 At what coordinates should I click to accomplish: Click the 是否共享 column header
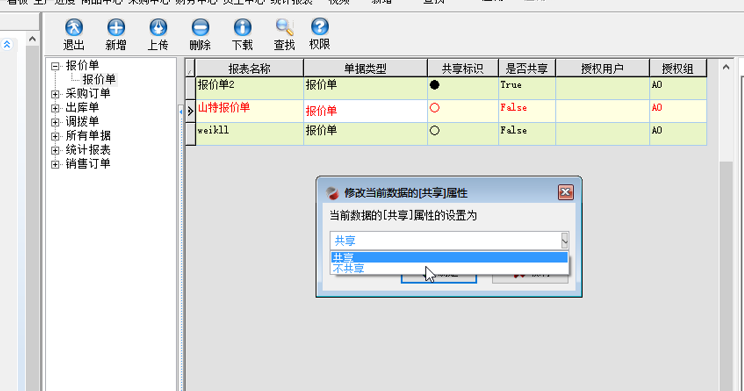tap(527, 68)
